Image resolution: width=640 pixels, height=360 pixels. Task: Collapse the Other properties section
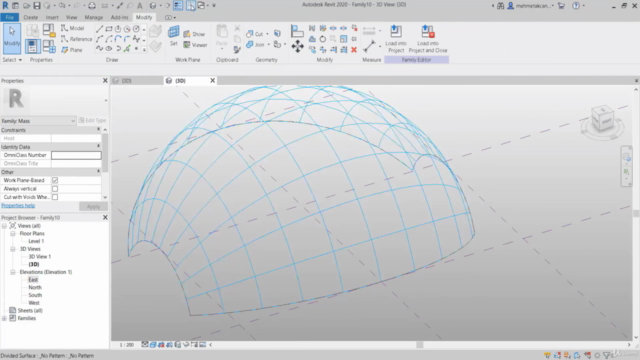(x=98, y=172)
